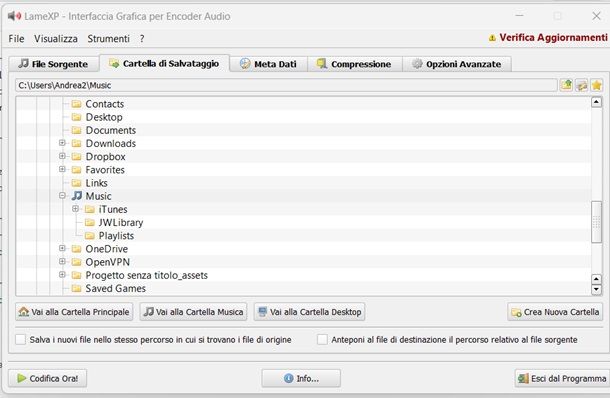Select the Contacts folder label
The width and height of the screenshot is (610, 398).
click(x=105, y=104)
